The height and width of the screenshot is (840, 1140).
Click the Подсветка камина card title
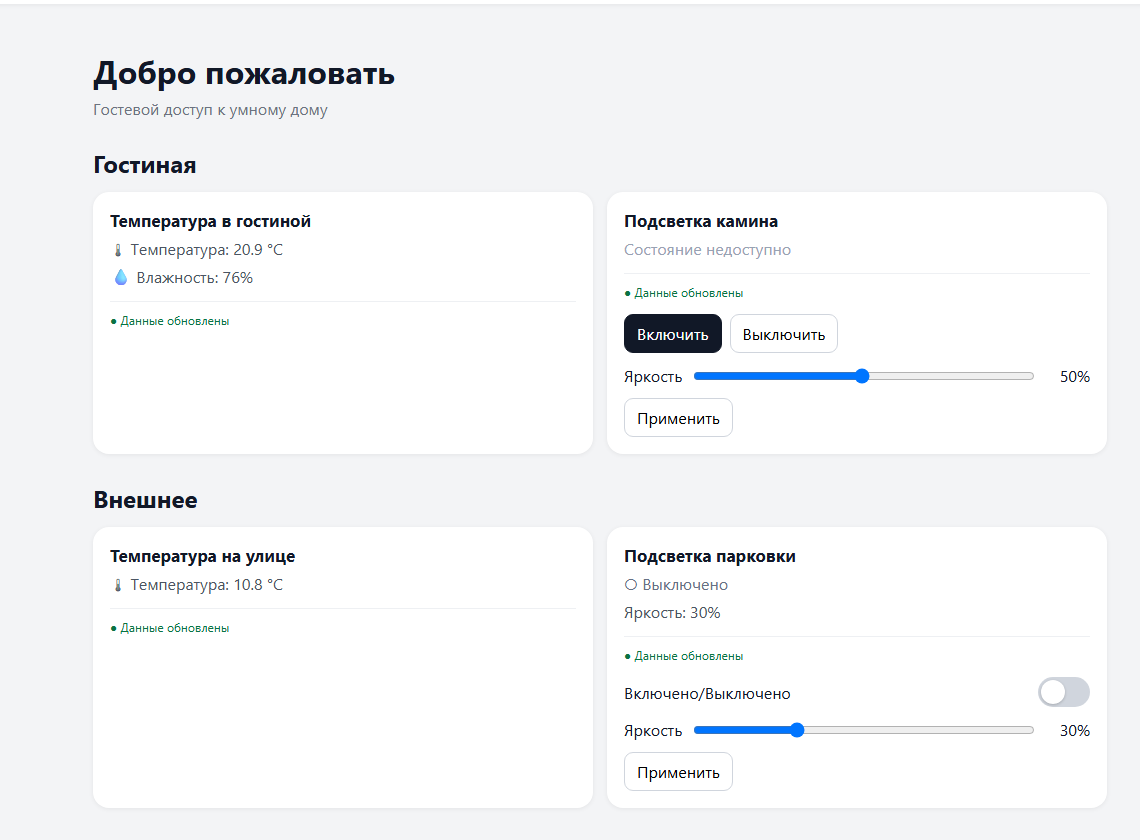pyautogui.click(x=701, y=221)
